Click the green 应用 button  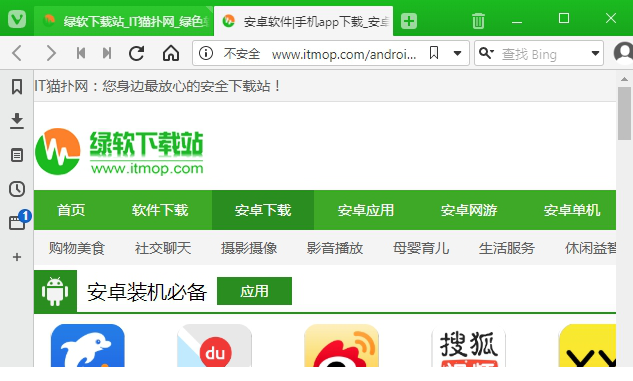click(x=254, y=291)
